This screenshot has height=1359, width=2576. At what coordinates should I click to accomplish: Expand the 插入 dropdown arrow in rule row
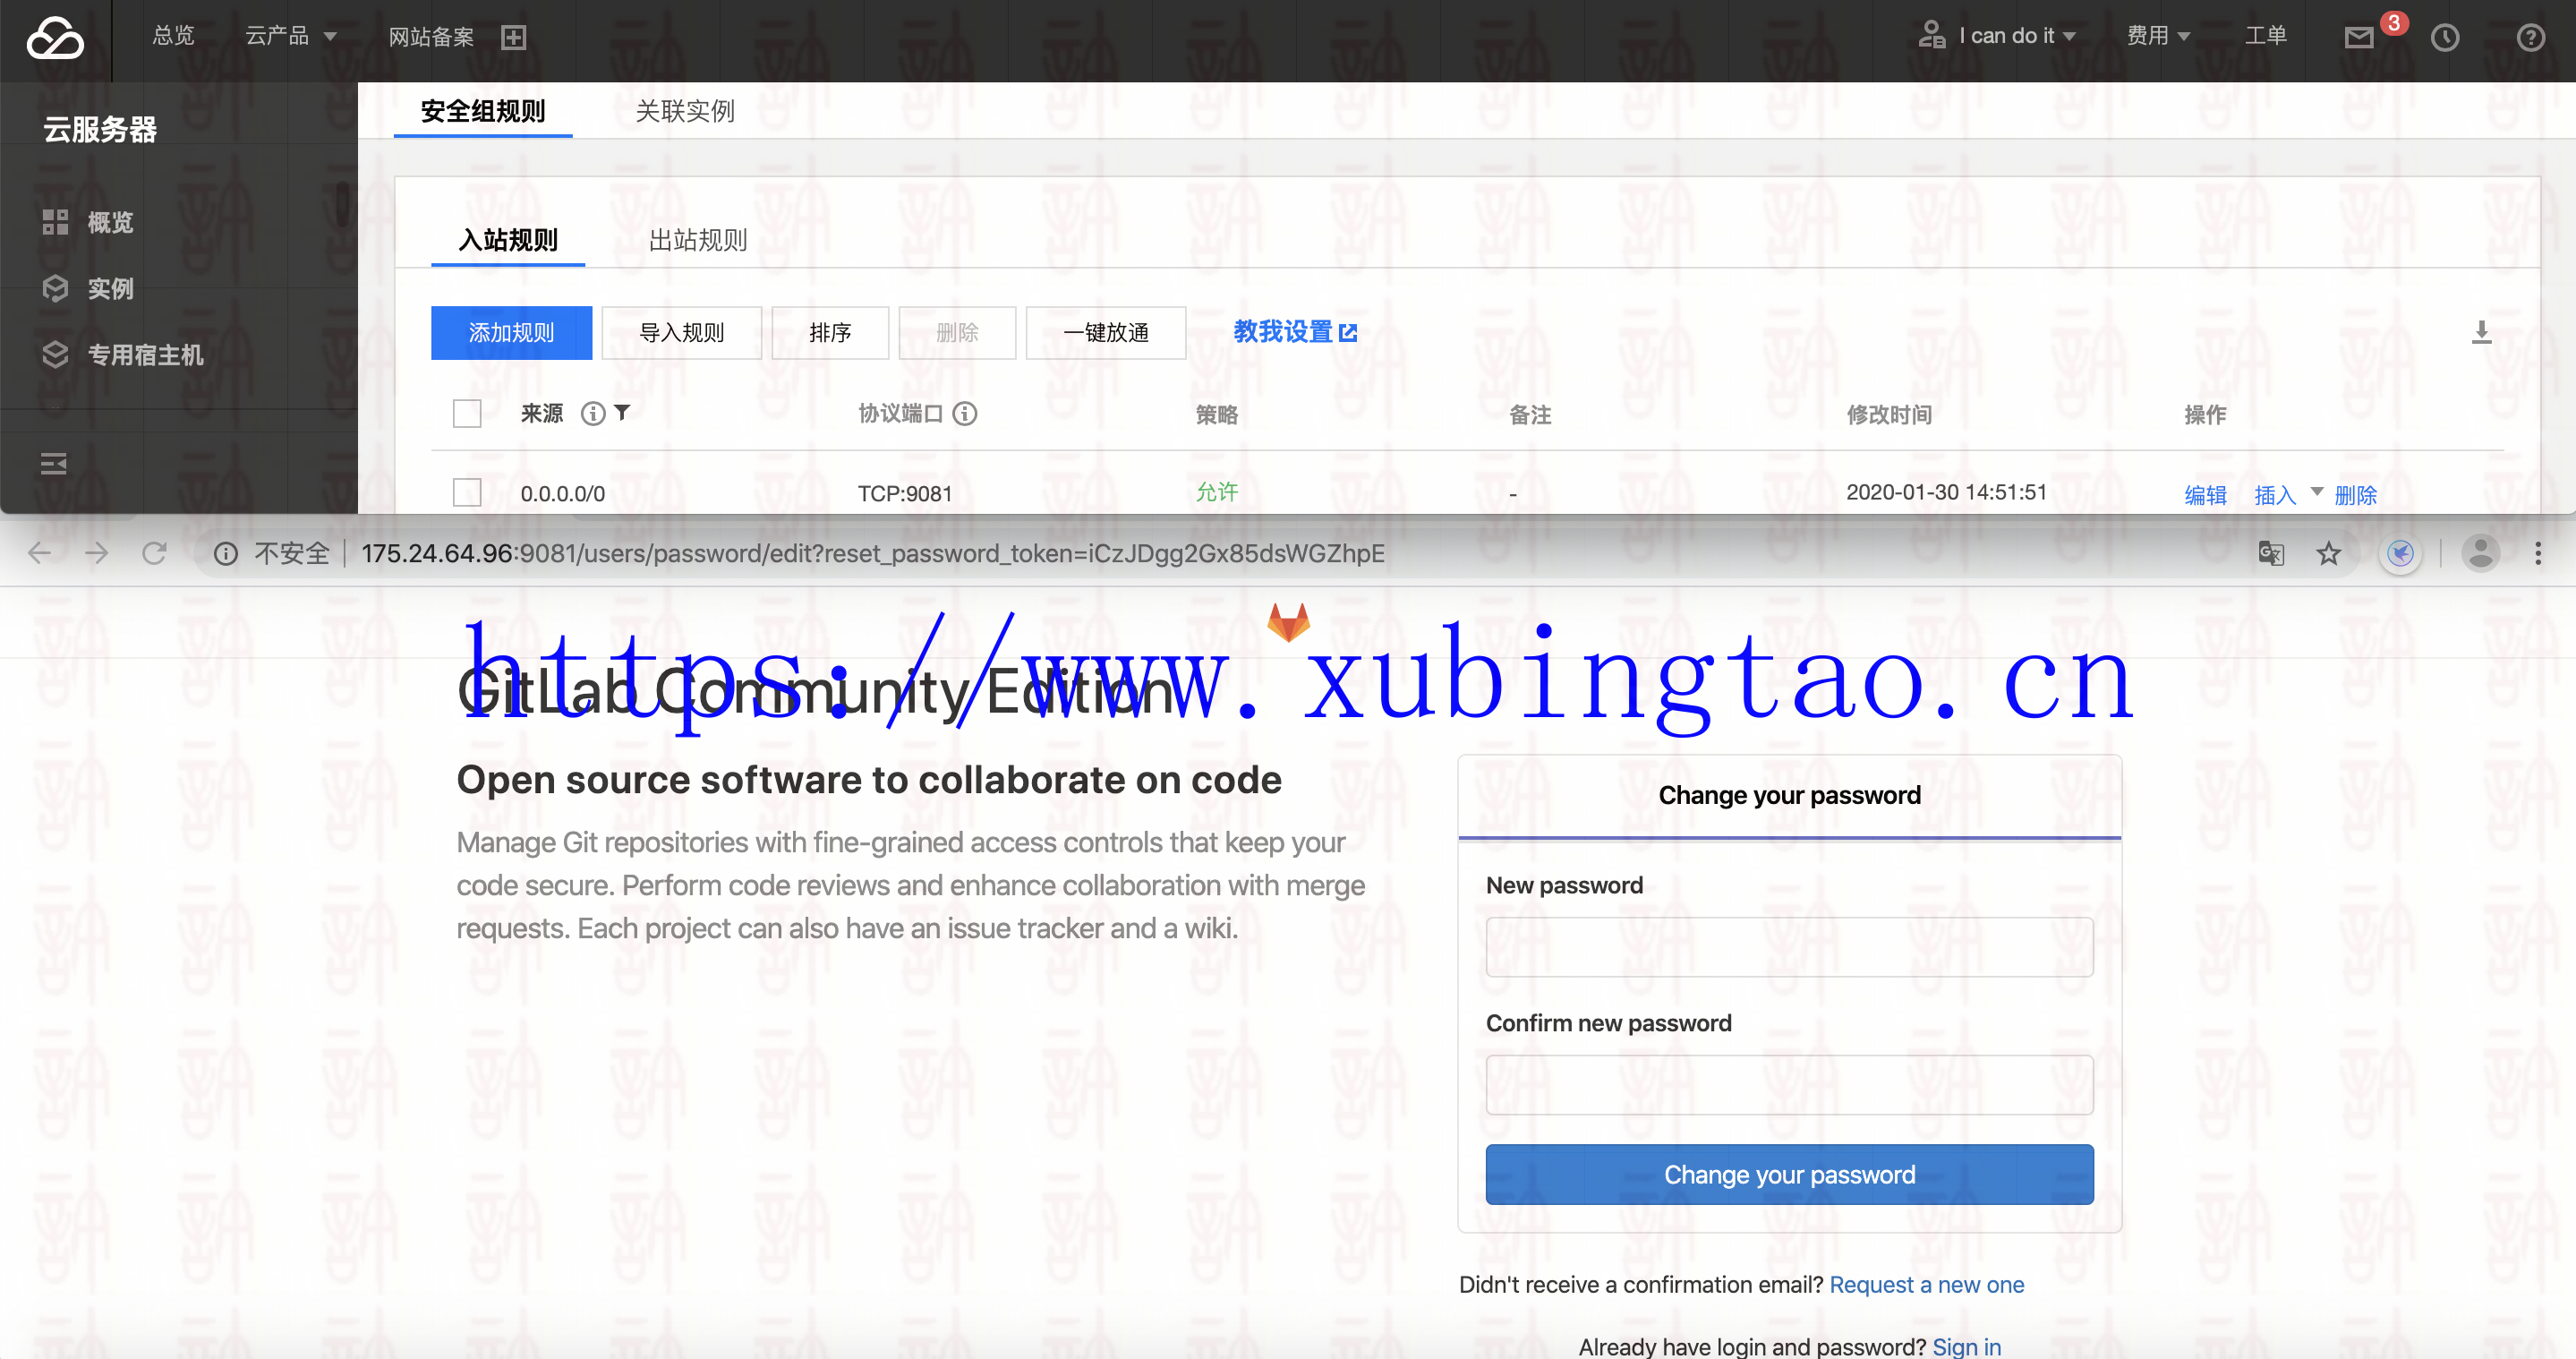pyautogui.click(x=2317, y=491)
